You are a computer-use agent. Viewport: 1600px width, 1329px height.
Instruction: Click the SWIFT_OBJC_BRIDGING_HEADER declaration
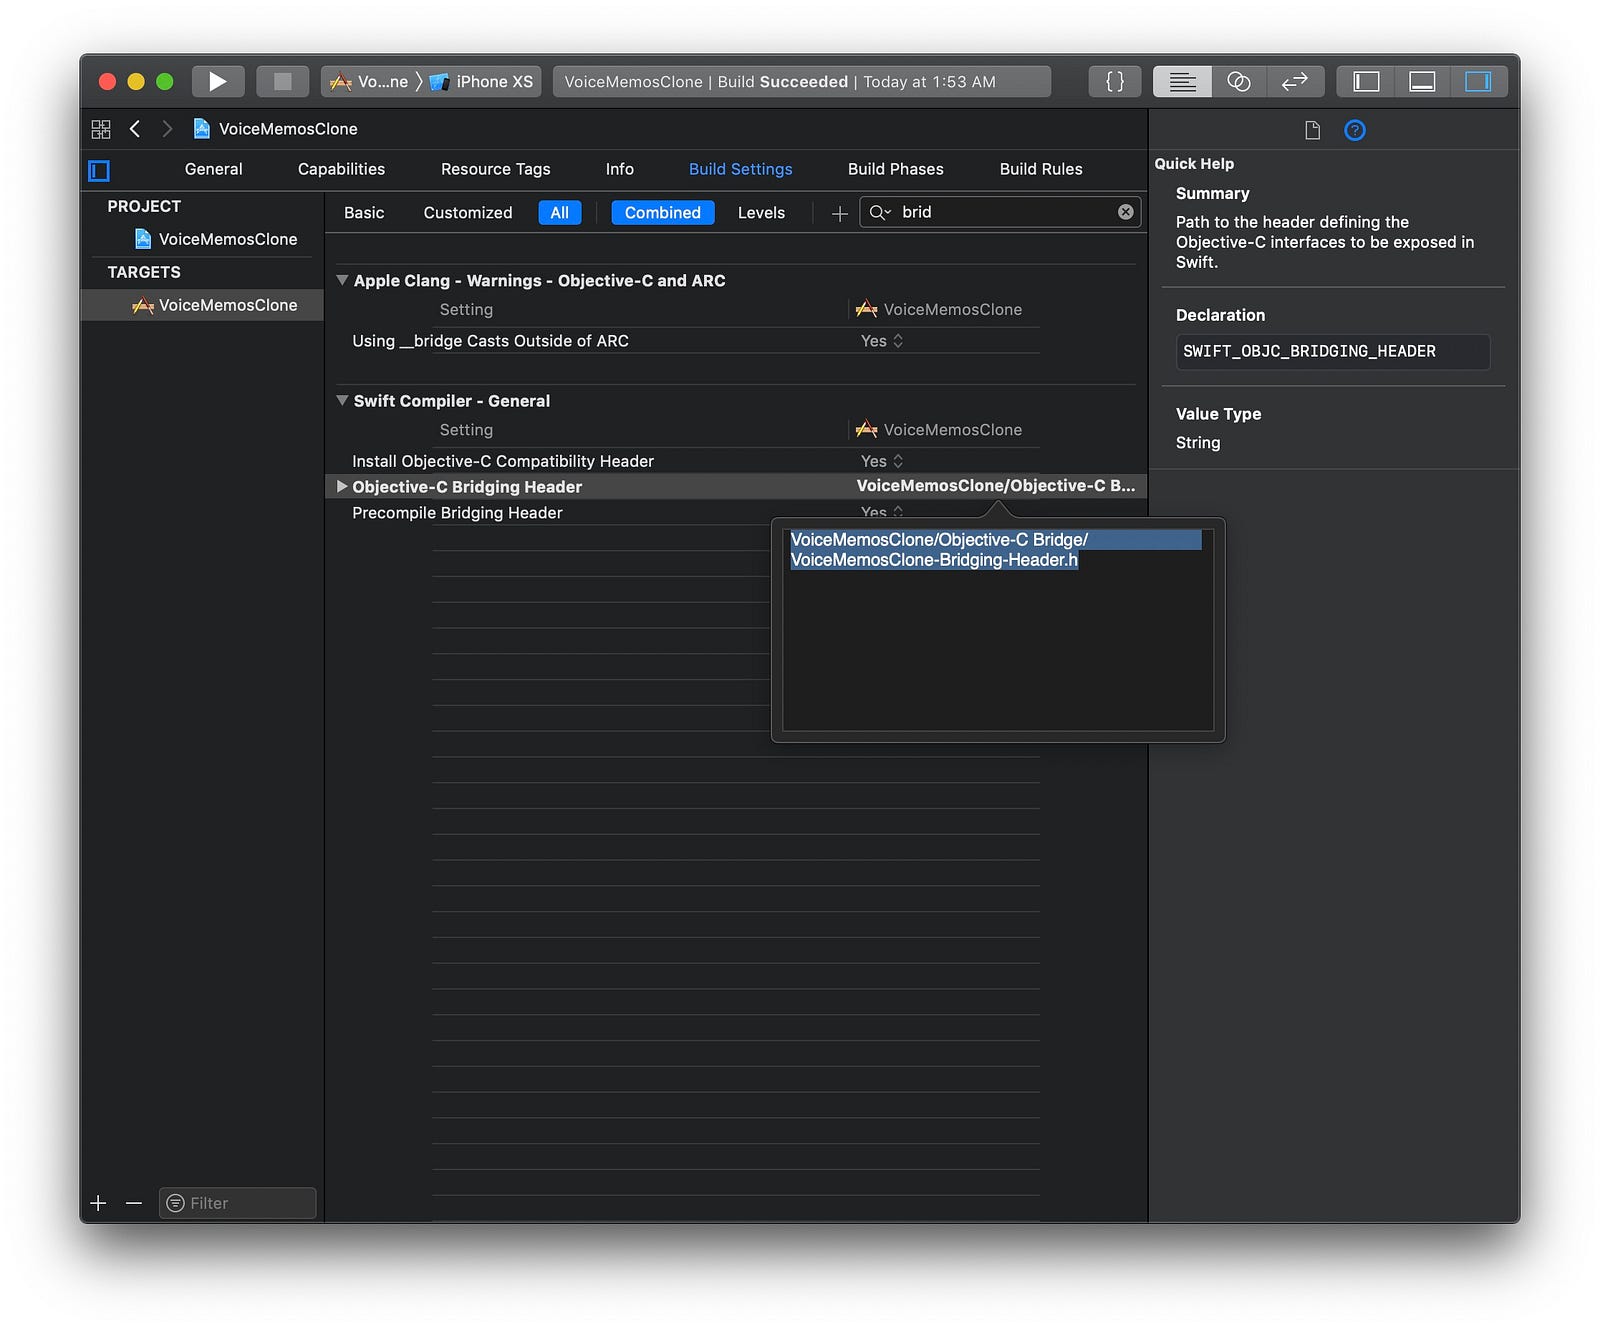[1333, 352]
